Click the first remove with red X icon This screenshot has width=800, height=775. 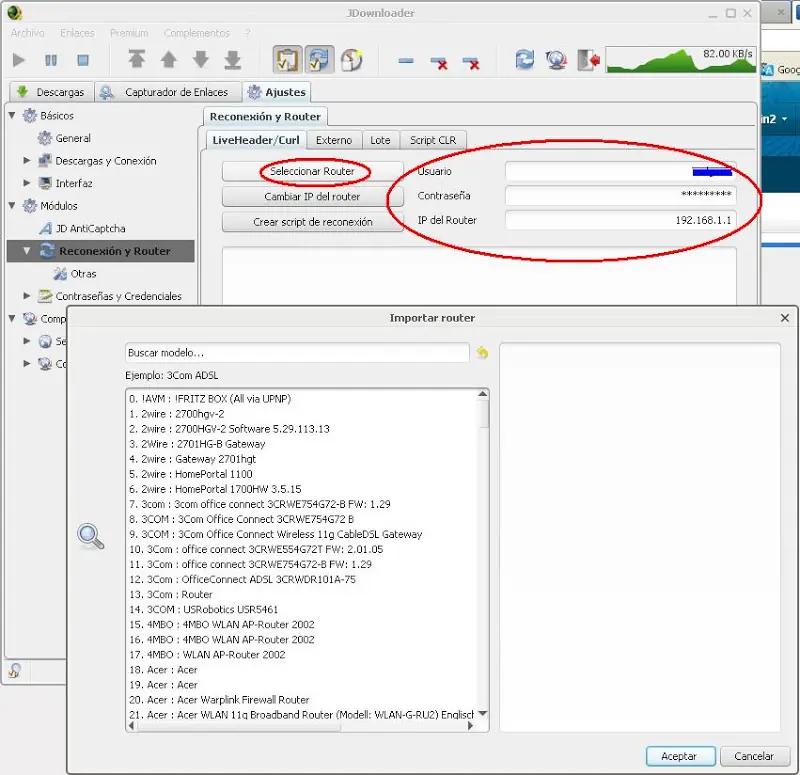click(439, 63)
